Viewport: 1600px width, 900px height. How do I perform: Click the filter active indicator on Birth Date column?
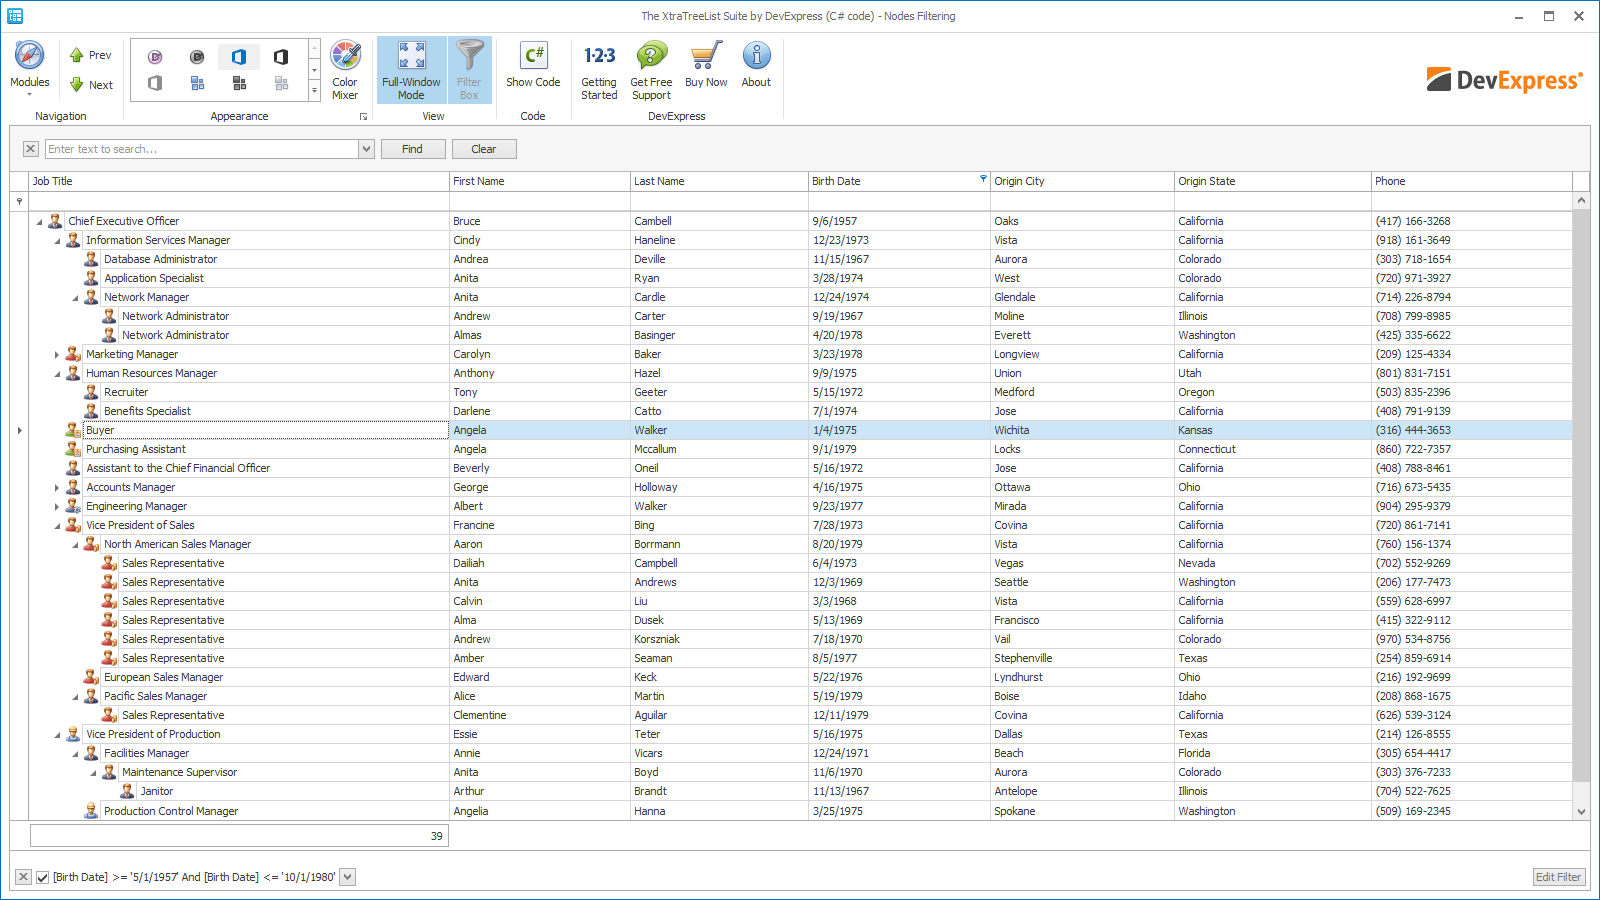click(x=982, y=177)
